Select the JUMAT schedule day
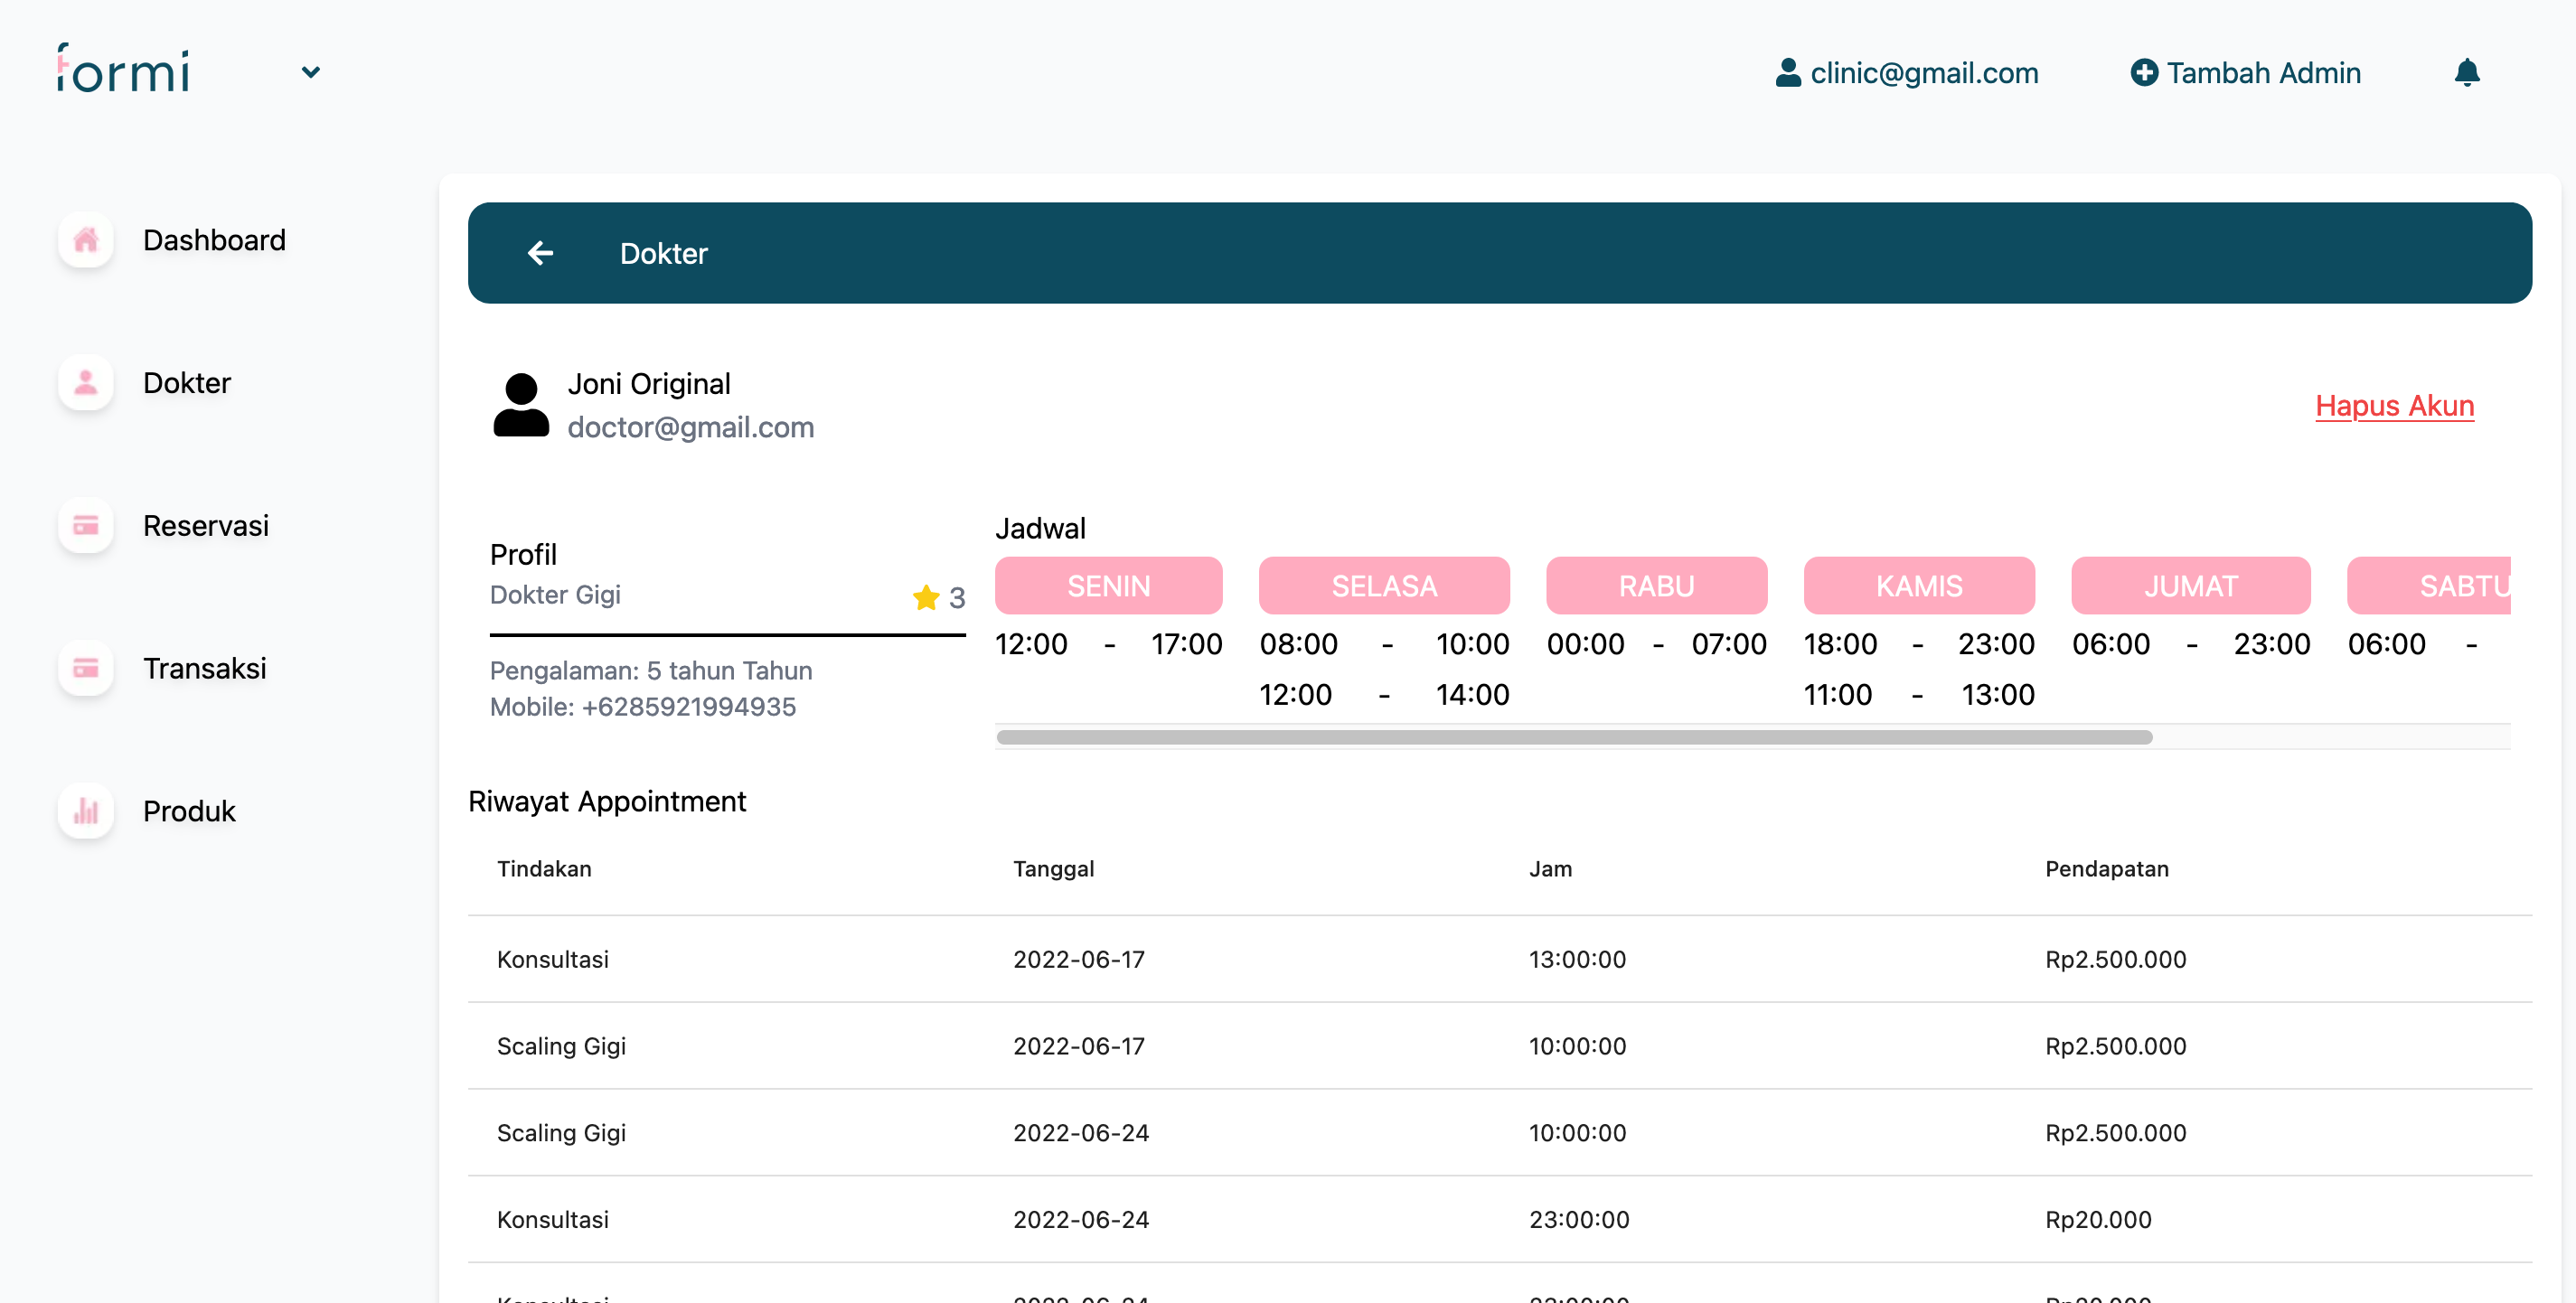 (2190, 585)
